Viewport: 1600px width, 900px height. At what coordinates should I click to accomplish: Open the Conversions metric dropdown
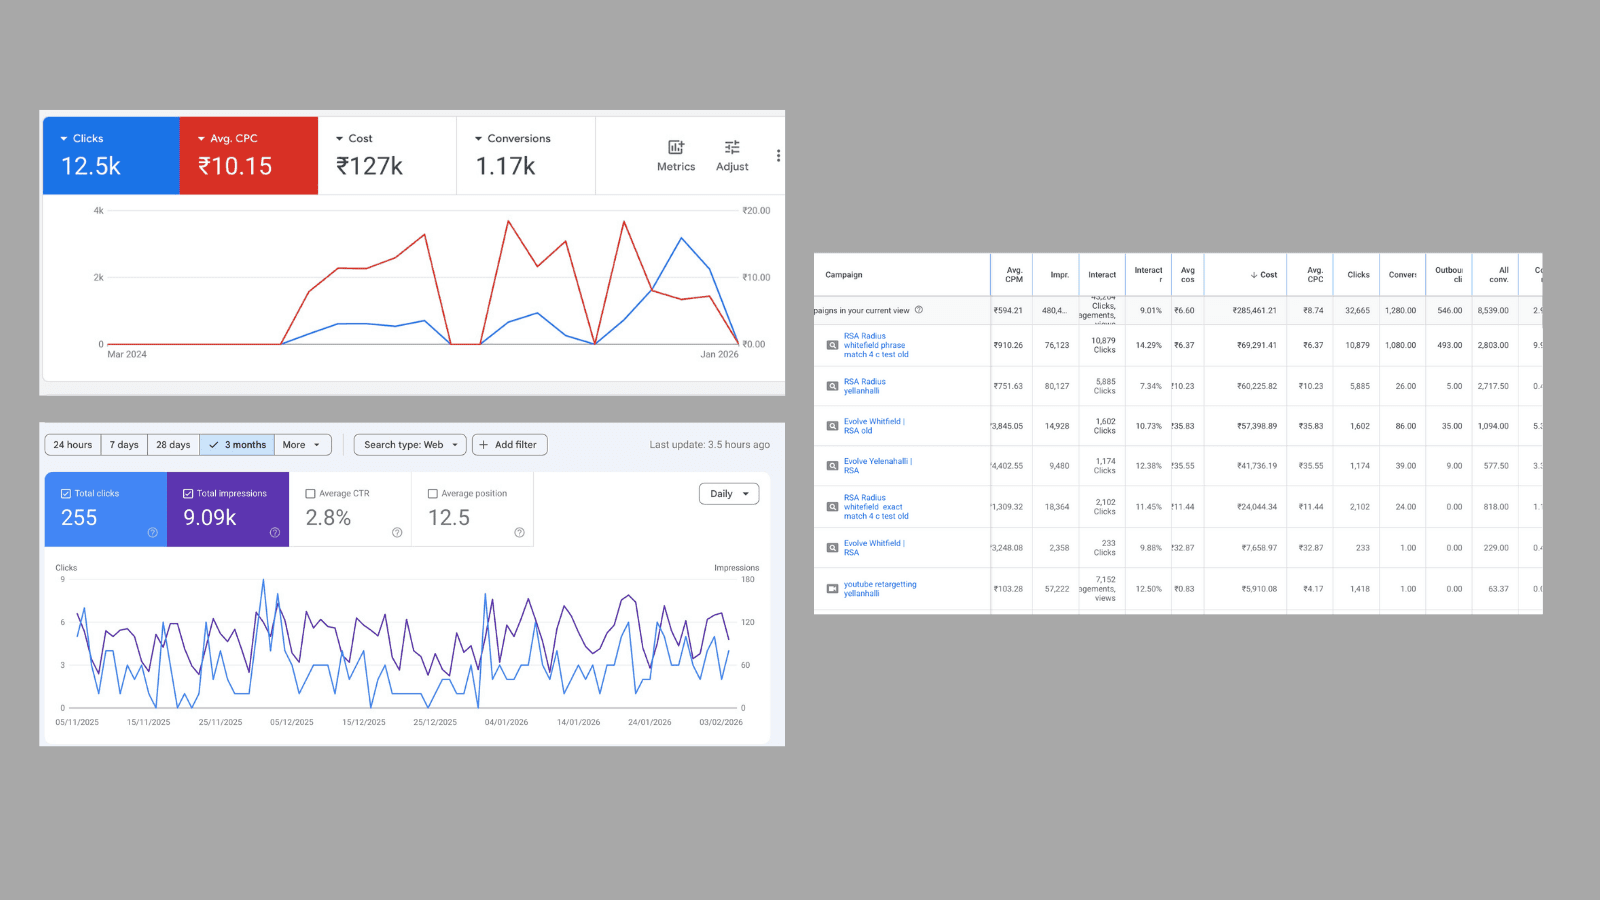(x=478, y=139)
